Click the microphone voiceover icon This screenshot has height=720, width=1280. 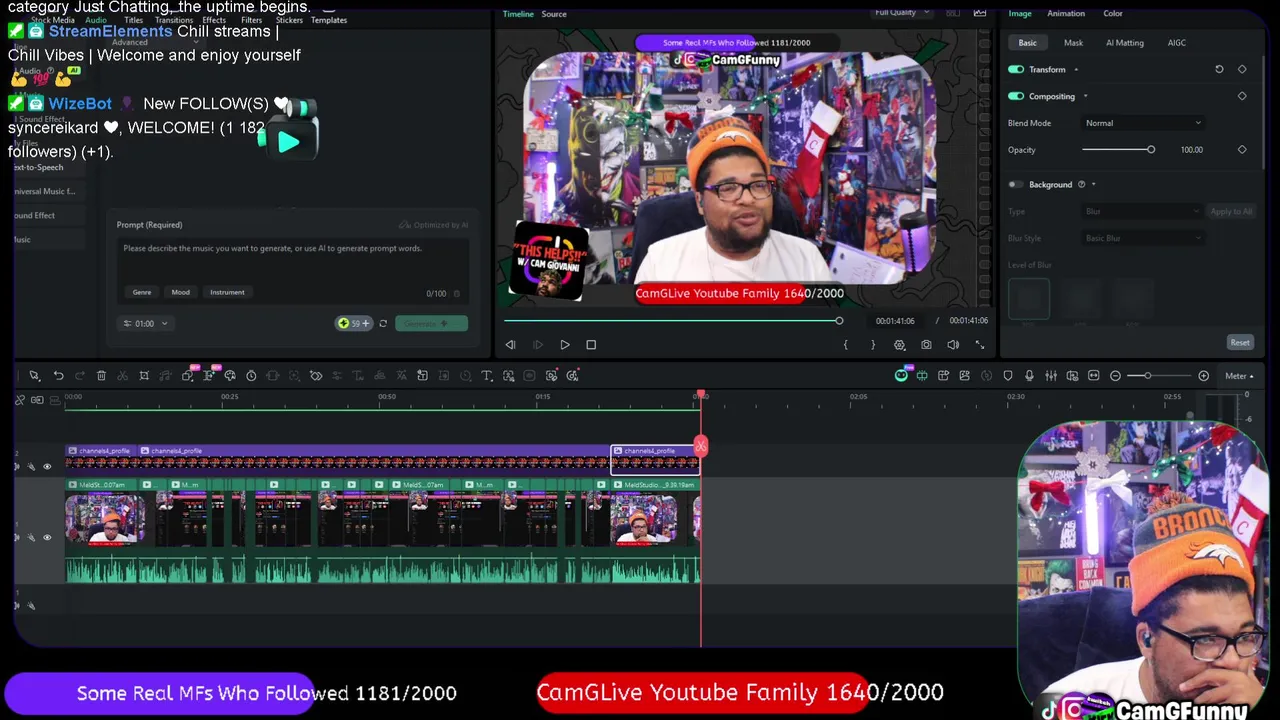coord(1029,375)
